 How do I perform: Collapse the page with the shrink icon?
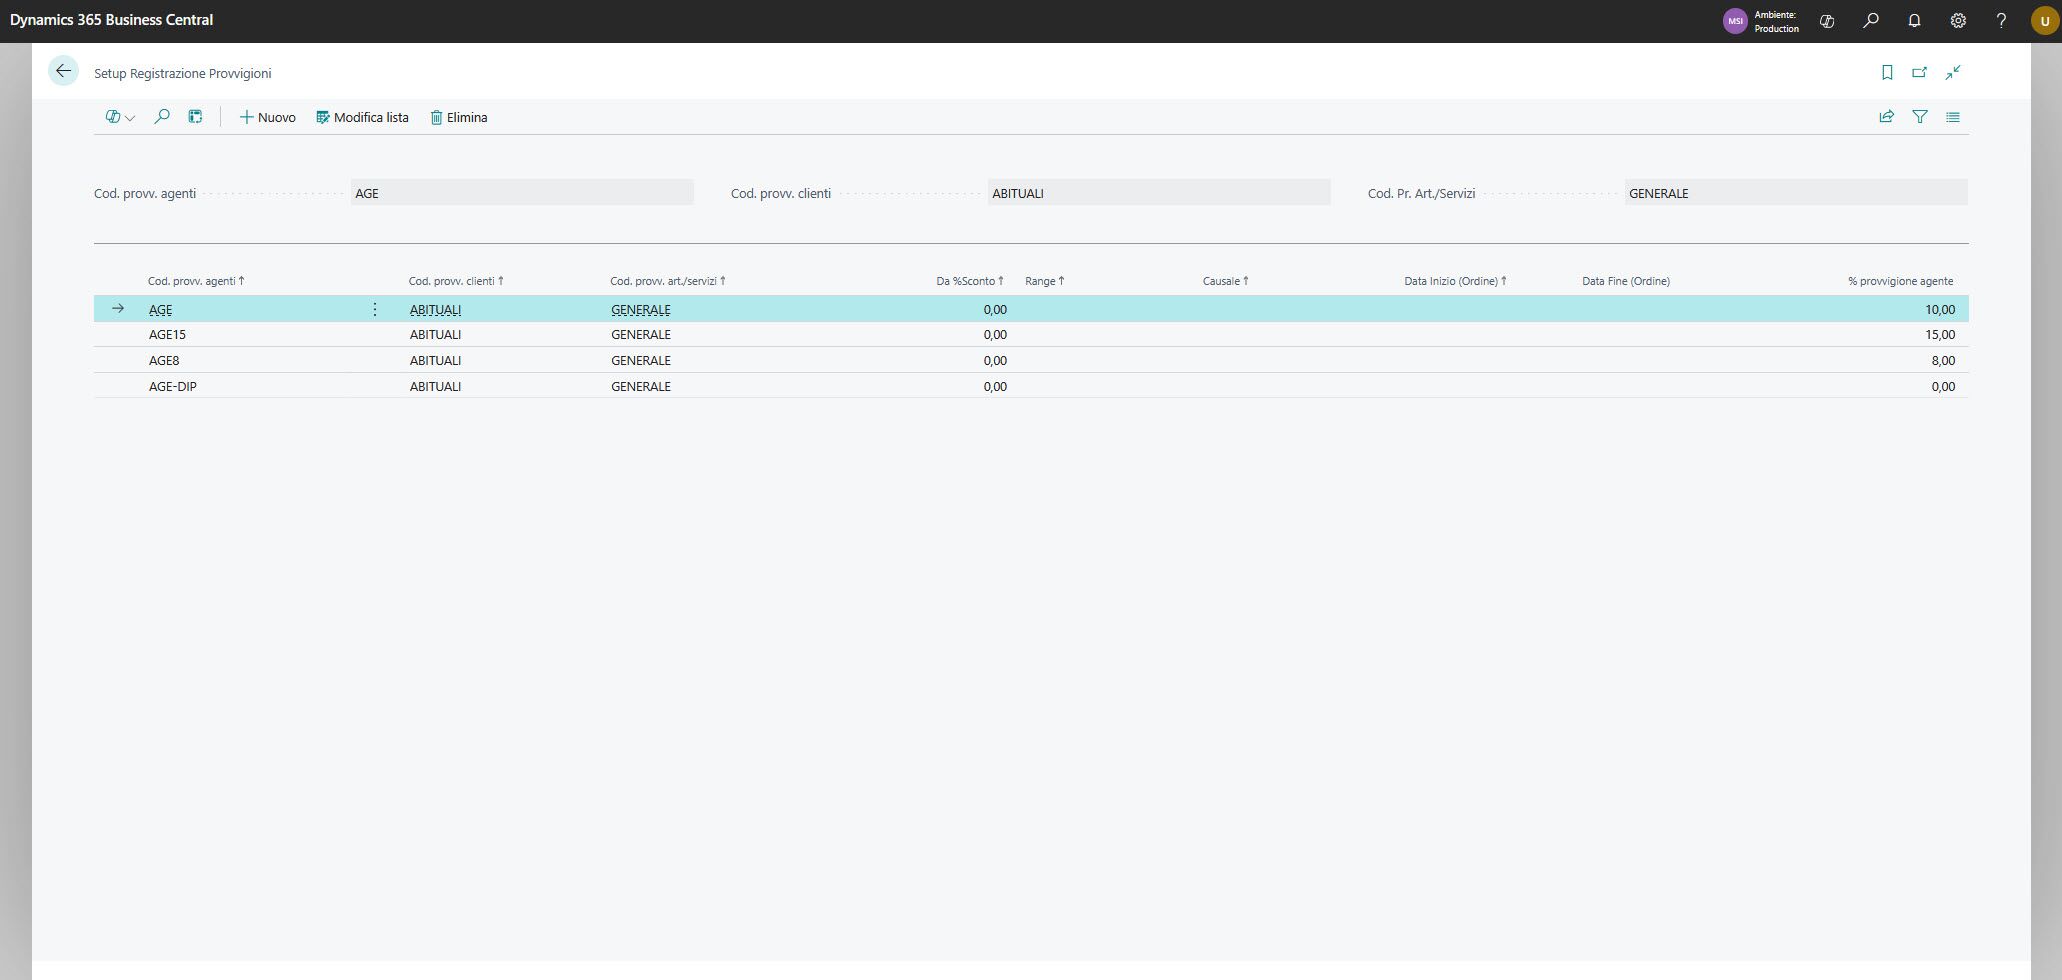[x=1953, y=72]
